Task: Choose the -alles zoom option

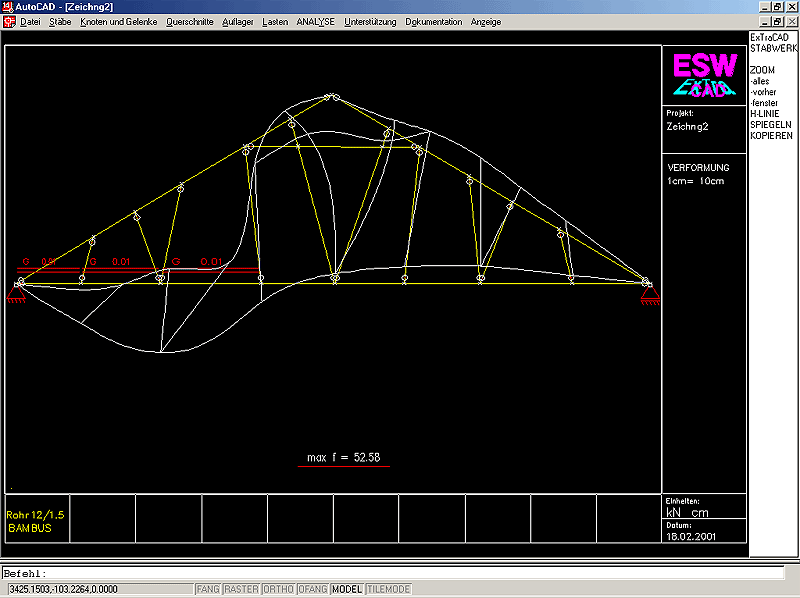Action: [x=760, y=81]
